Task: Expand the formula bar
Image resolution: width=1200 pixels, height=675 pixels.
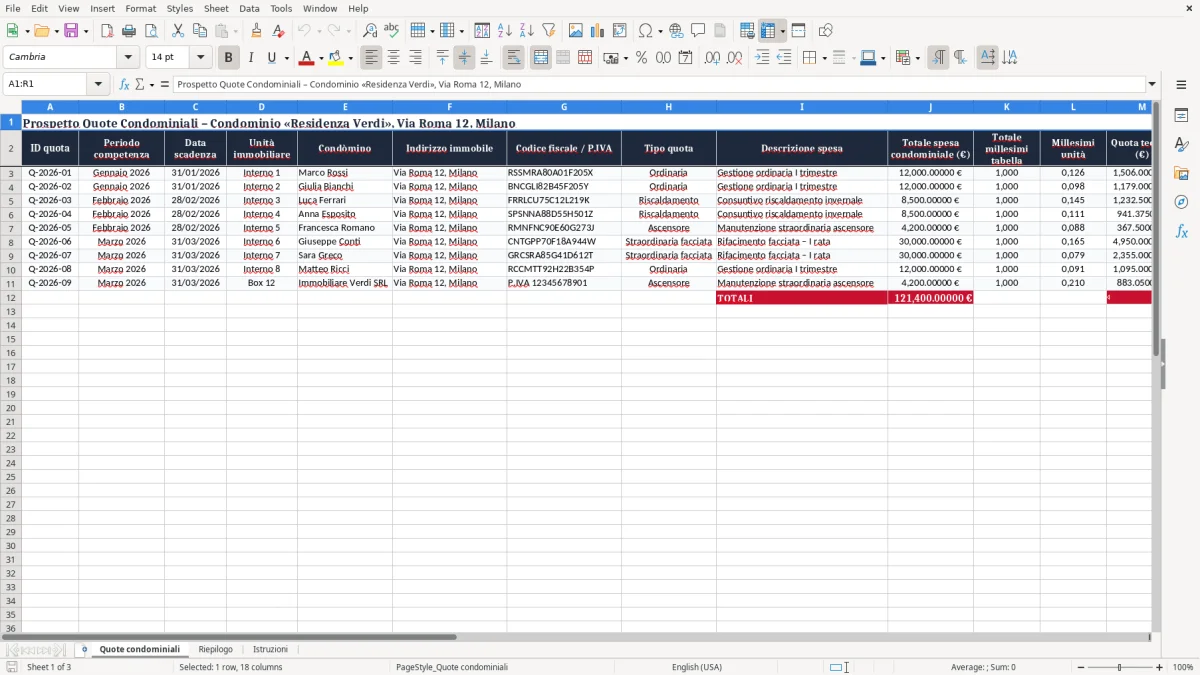Action: point(1152,84)
